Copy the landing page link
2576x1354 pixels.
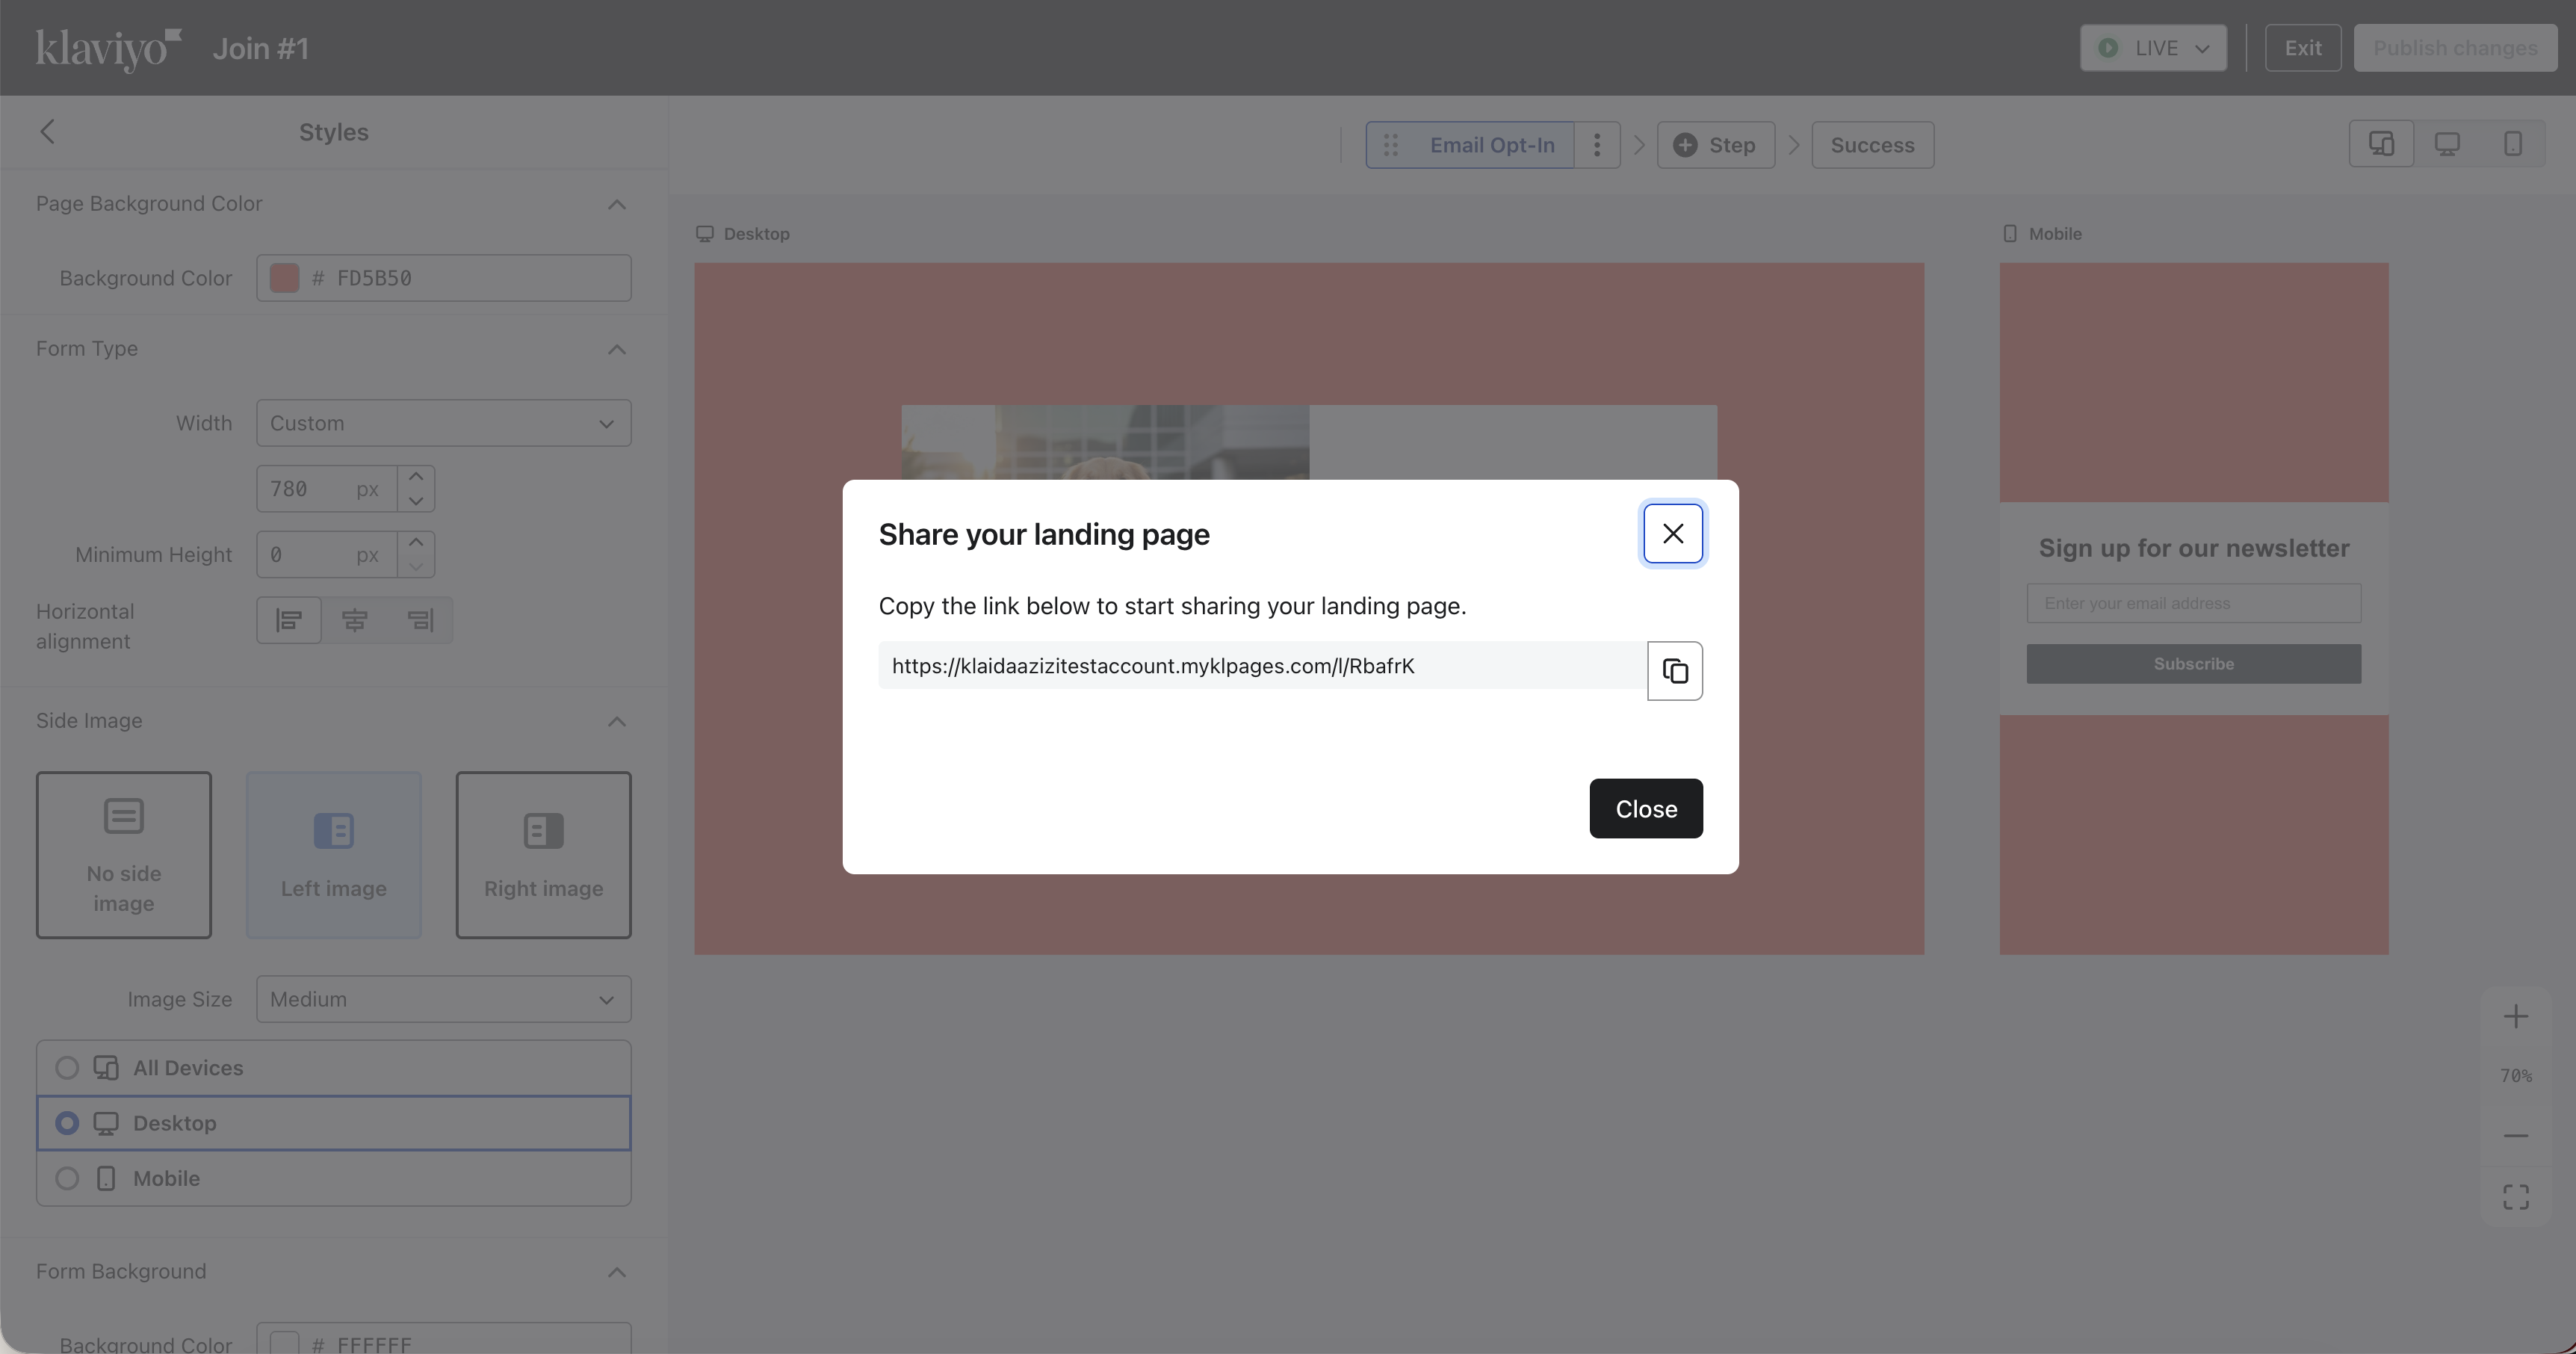point(1674,670)
